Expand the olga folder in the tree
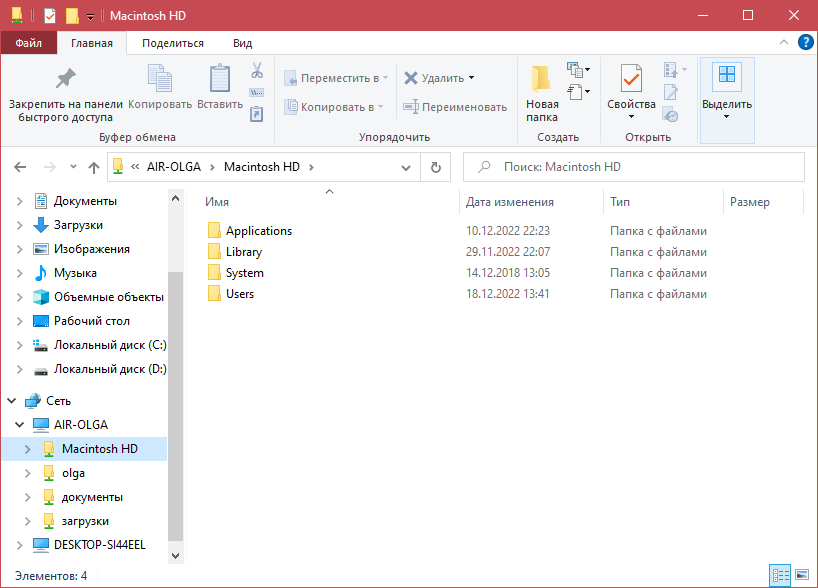 coord(27,473)
